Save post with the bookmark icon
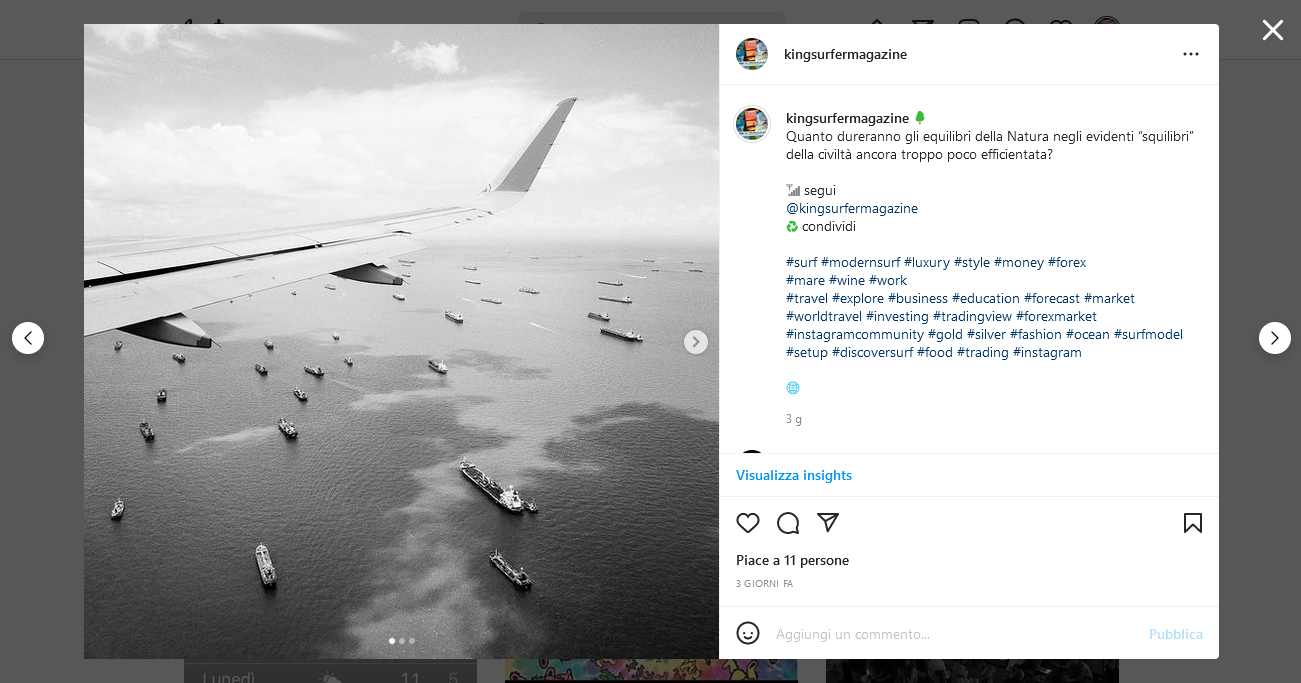The width and height of the screenshot is (1301, 683). coord(1192,523)
